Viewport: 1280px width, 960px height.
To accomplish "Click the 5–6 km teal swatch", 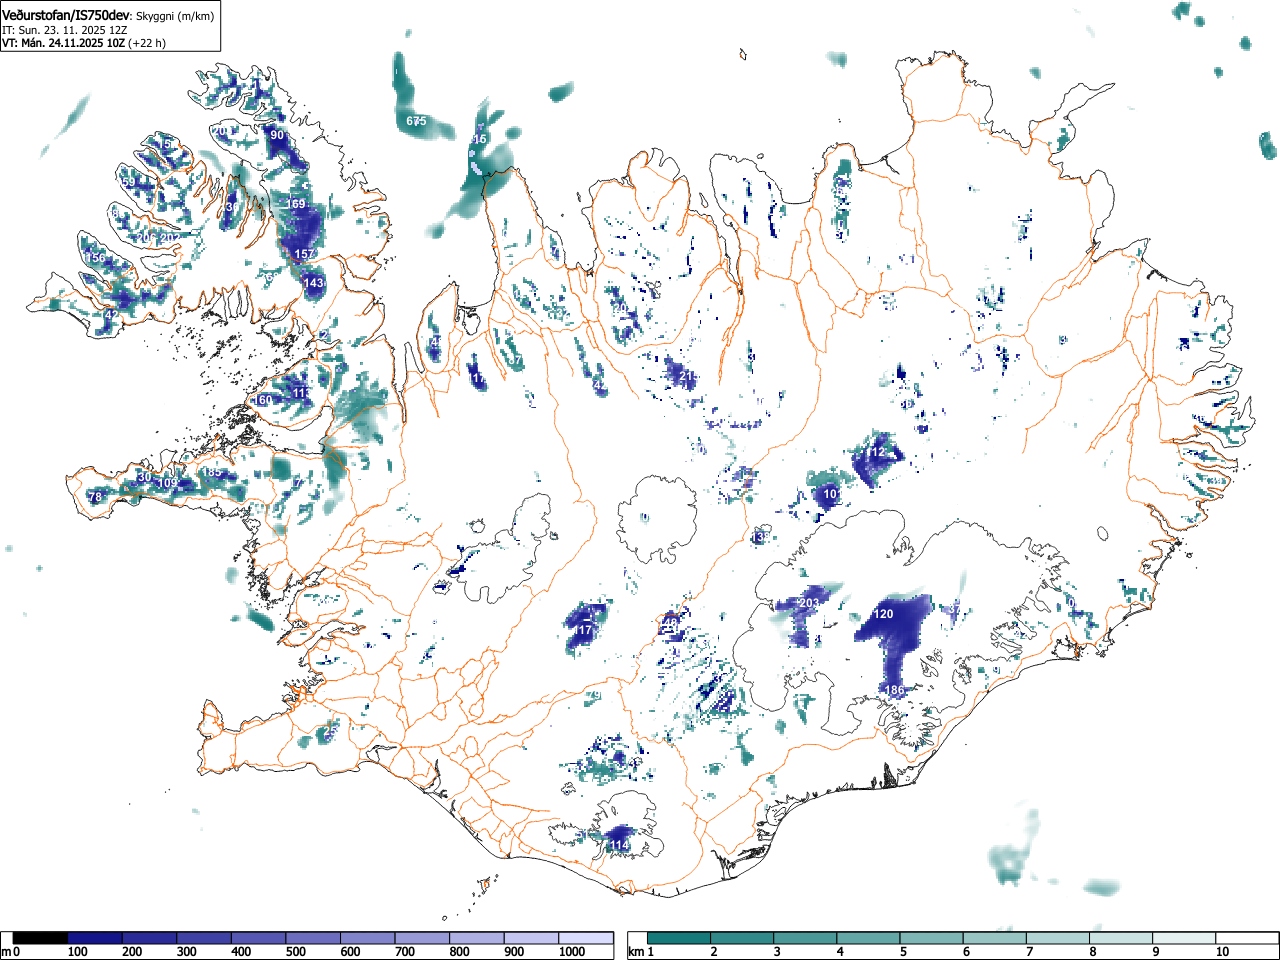I will click(x=932, y=938).
